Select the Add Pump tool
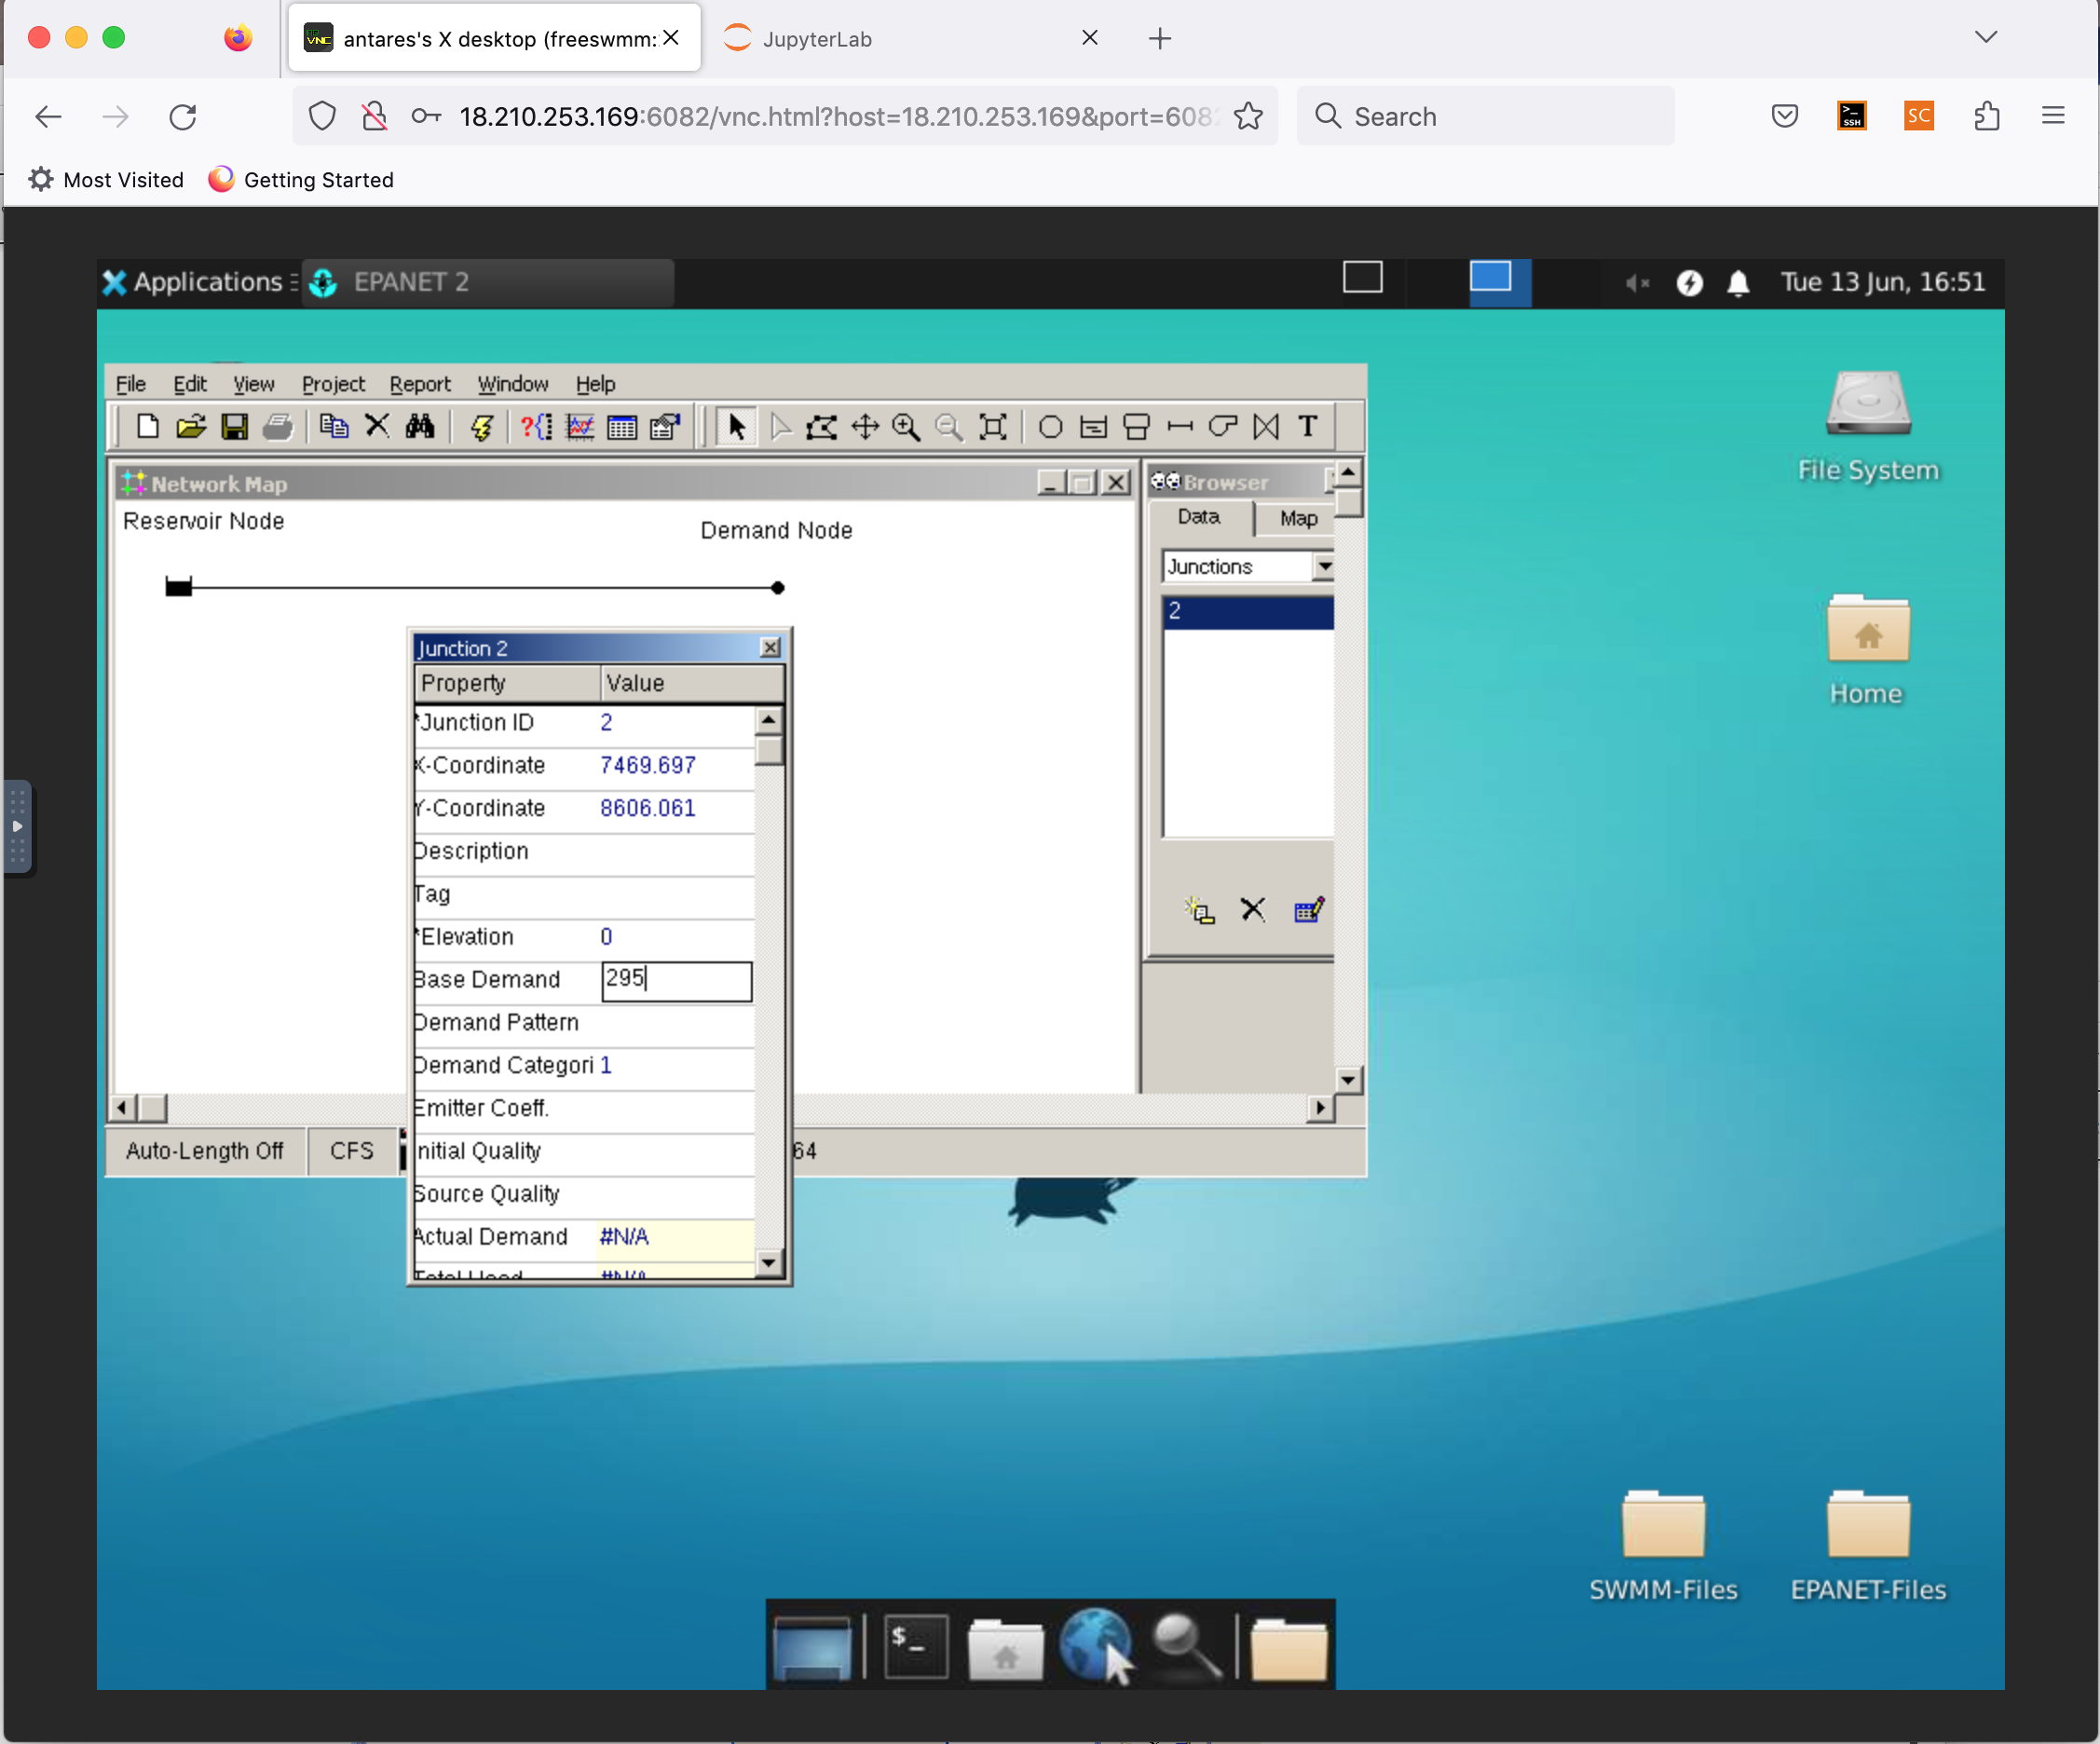The width and height of the screenshot is (2100, 1744). click(1223, 427)
